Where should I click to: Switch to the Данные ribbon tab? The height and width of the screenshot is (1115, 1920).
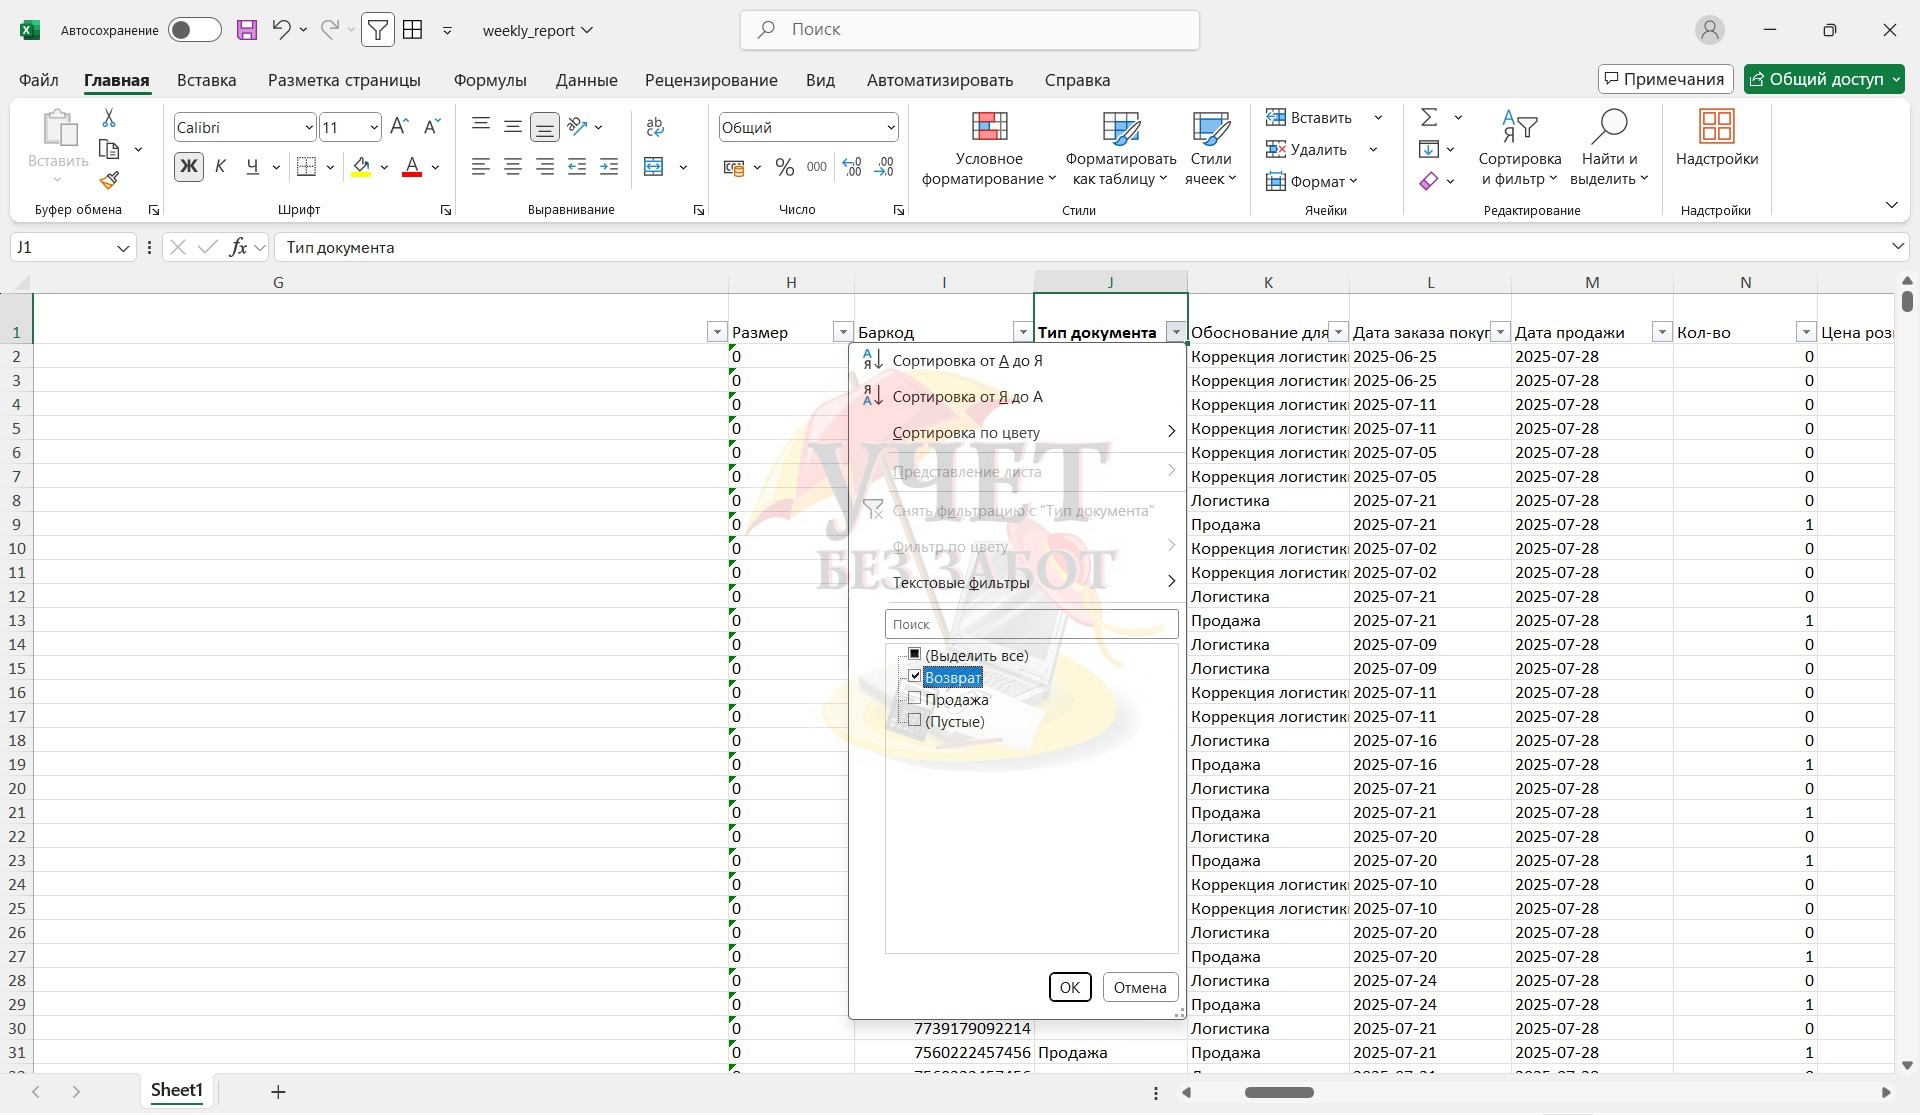[x=586, y=80]
